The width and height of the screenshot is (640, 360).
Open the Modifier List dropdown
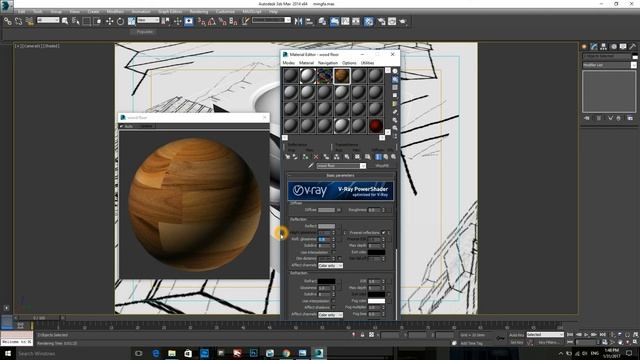609,65
